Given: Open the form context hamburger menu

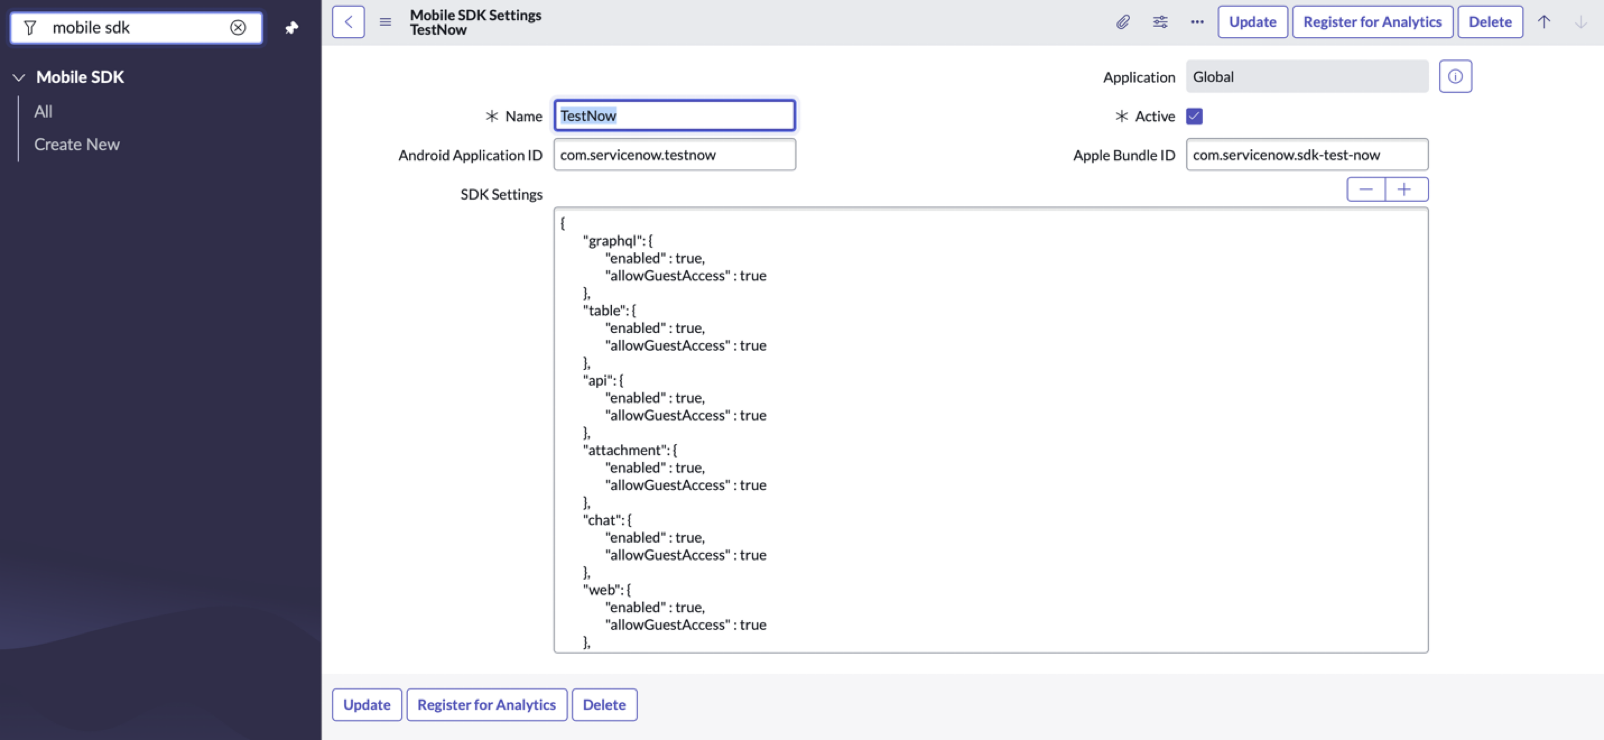Looking at the screenshot, I should 385,22.
